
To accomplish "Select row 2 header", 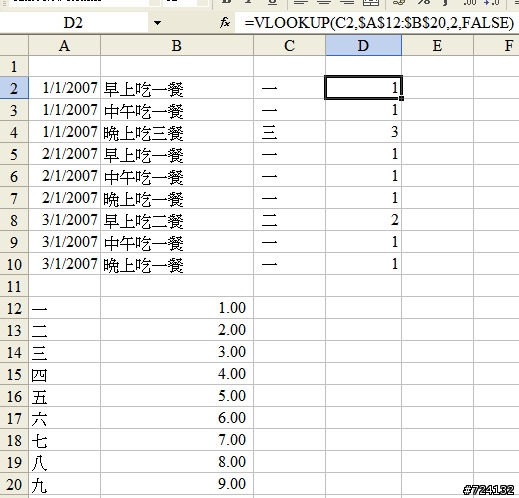I will [x=14, y=88].
